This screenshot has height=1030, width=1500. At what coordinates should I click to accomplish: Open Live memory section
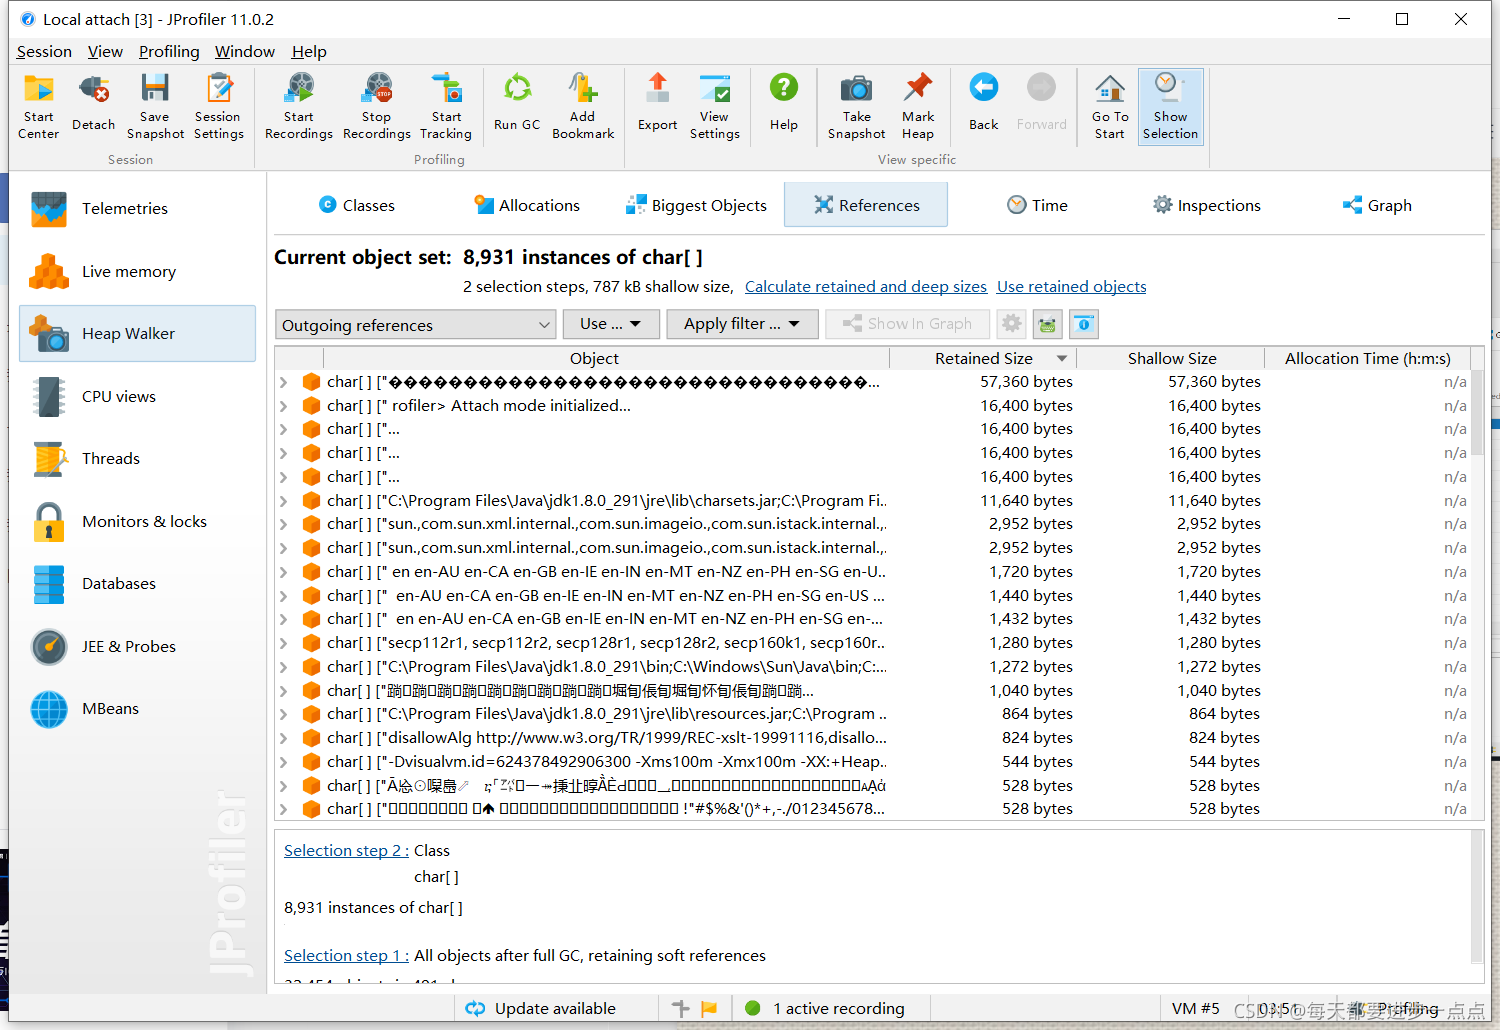tap(137, 271)
